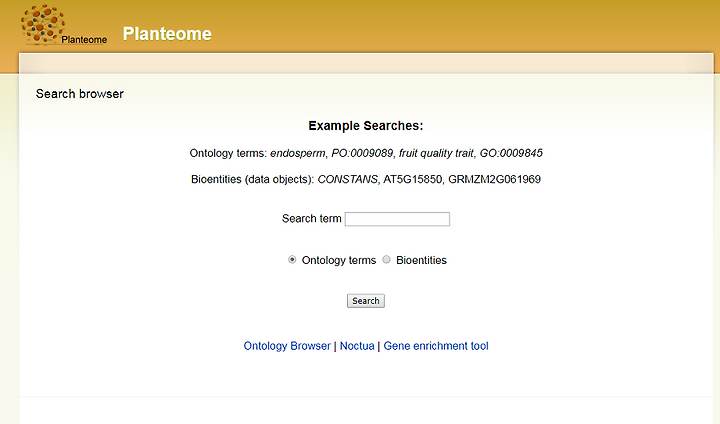
Task: Click the Planteome site title
Action: 167,34
